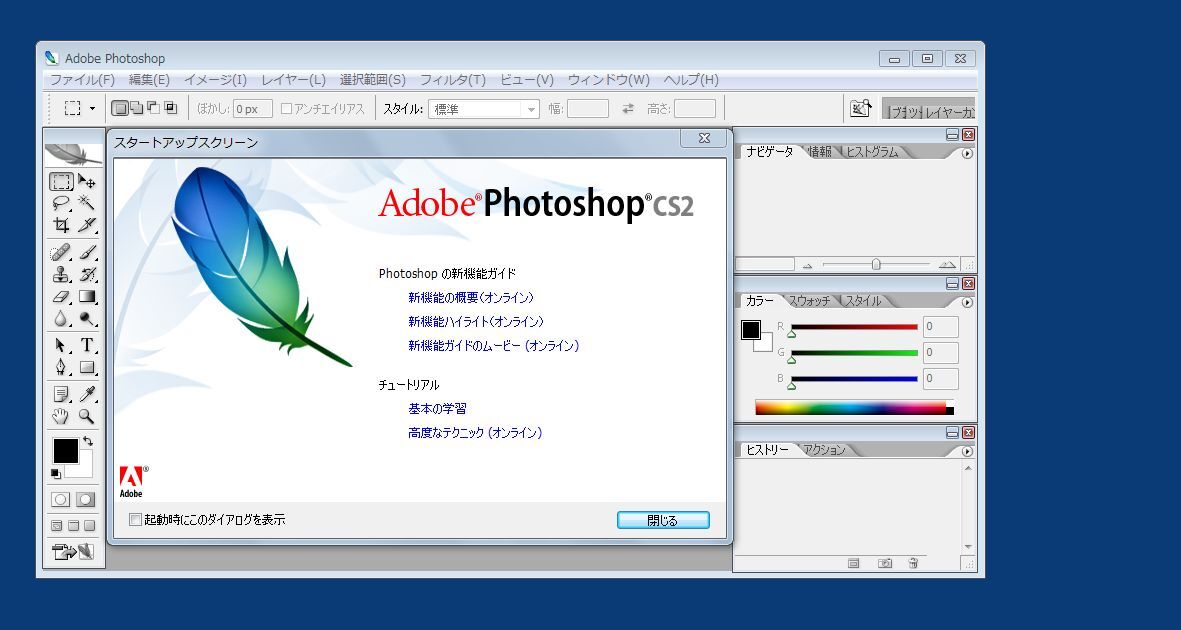1181x630 pixels.
Task: Select the Clone Stamp tool
Action: coord(62,274)
